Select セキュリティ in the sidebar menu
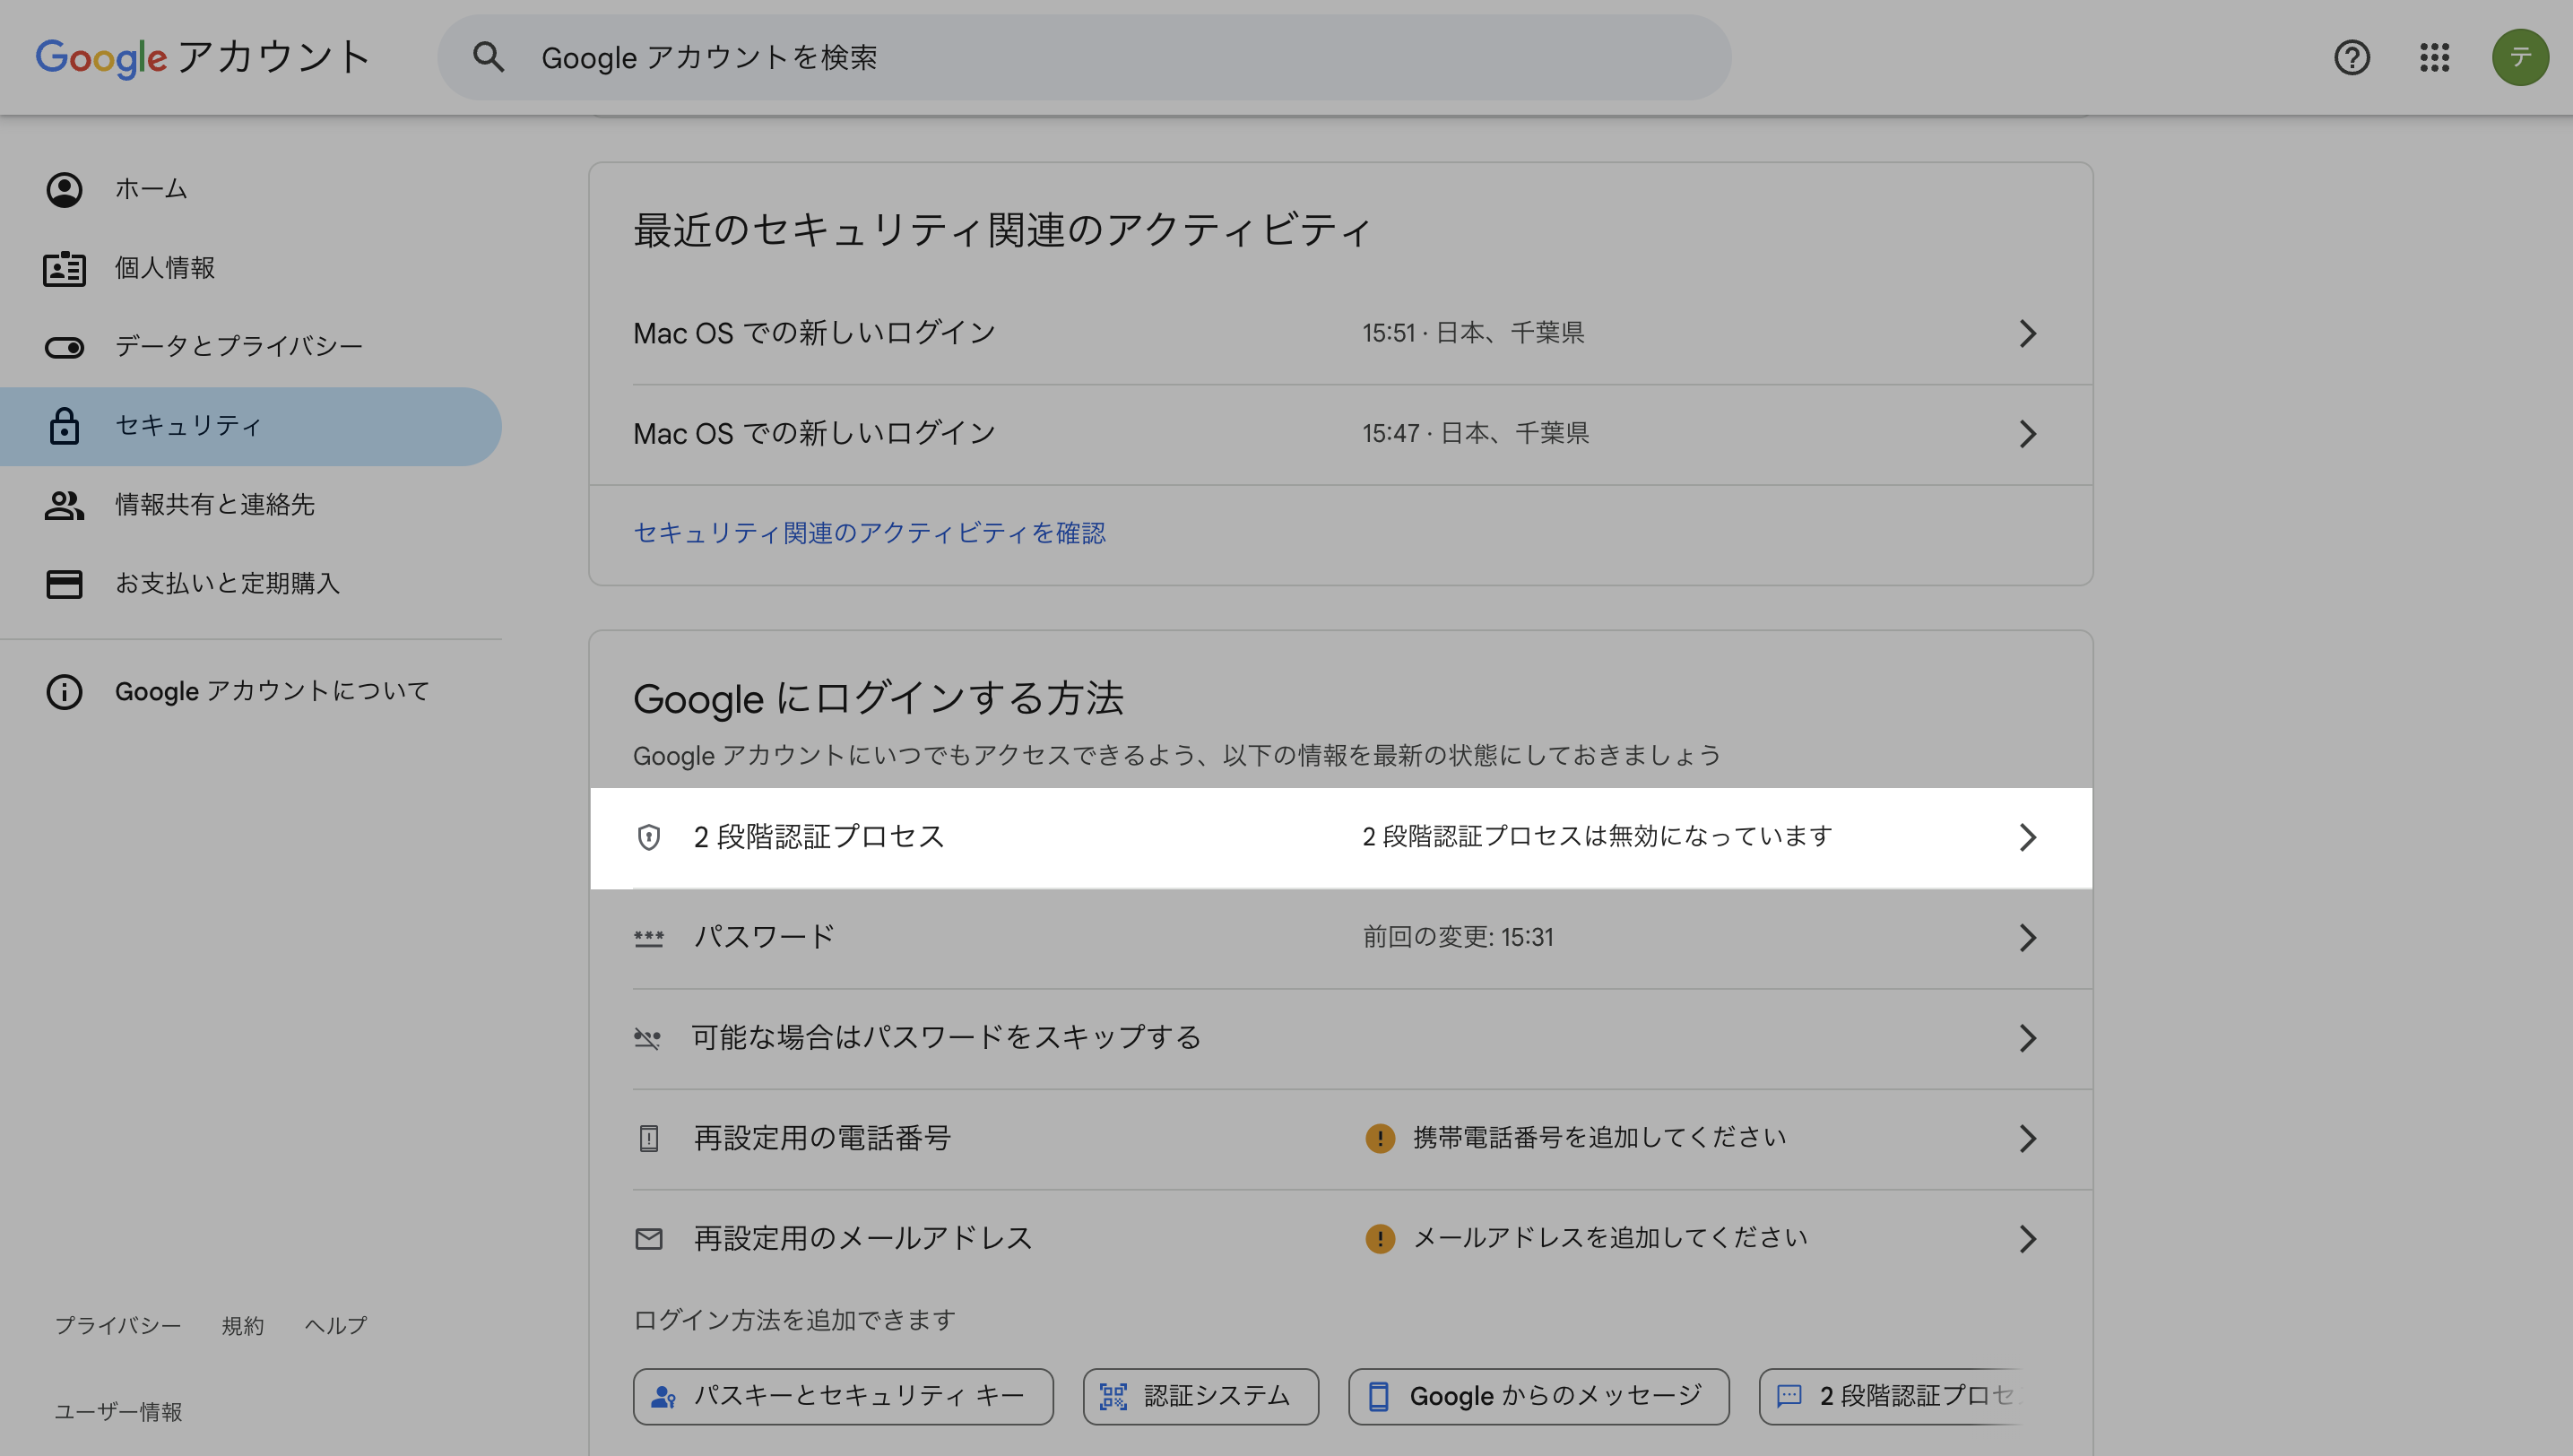 click(x=188, y=426)
